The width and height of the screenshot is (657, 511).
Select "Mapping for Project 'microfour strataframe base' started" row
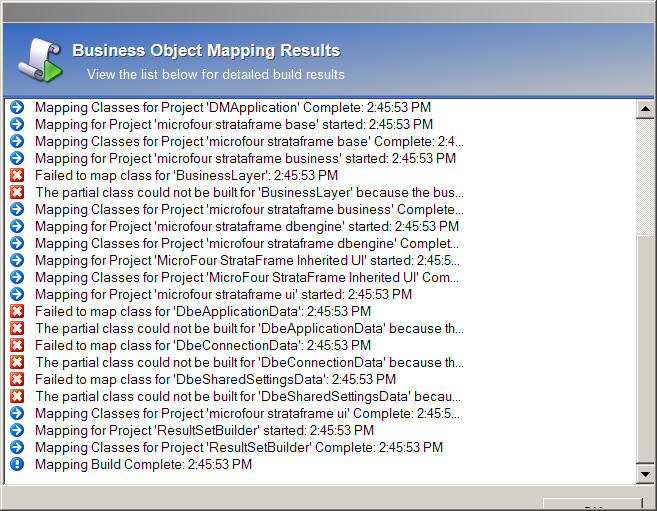point(233,124)
